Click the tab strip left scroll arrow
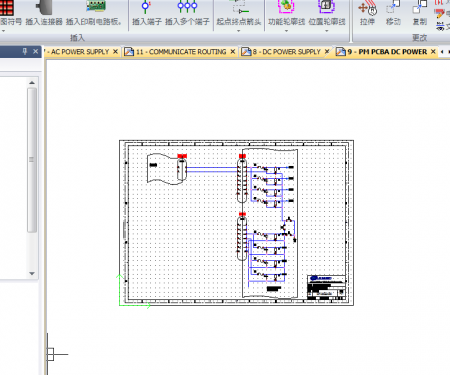This screenshot has height=375, width=450. 442,52
